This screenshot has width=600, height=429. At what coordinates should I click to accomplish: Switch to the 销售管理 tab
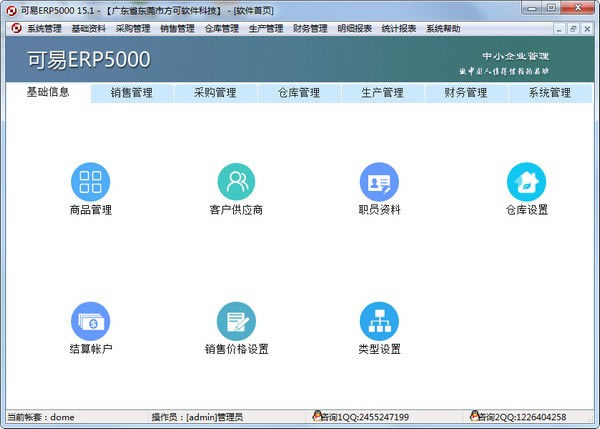(x=132, y=93)
